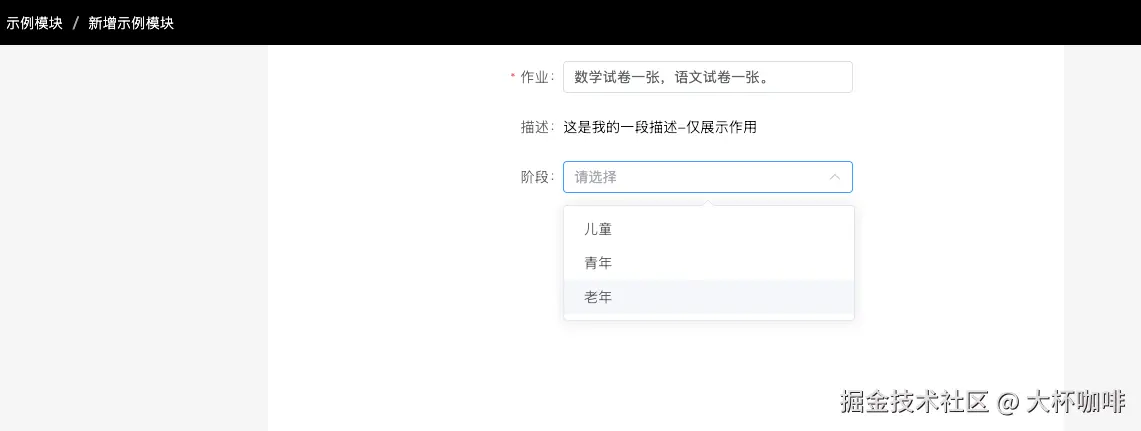This screenshot has width=1141, height=431.
Task: Click the 阶段 field label
Action: tap(536, 177)
